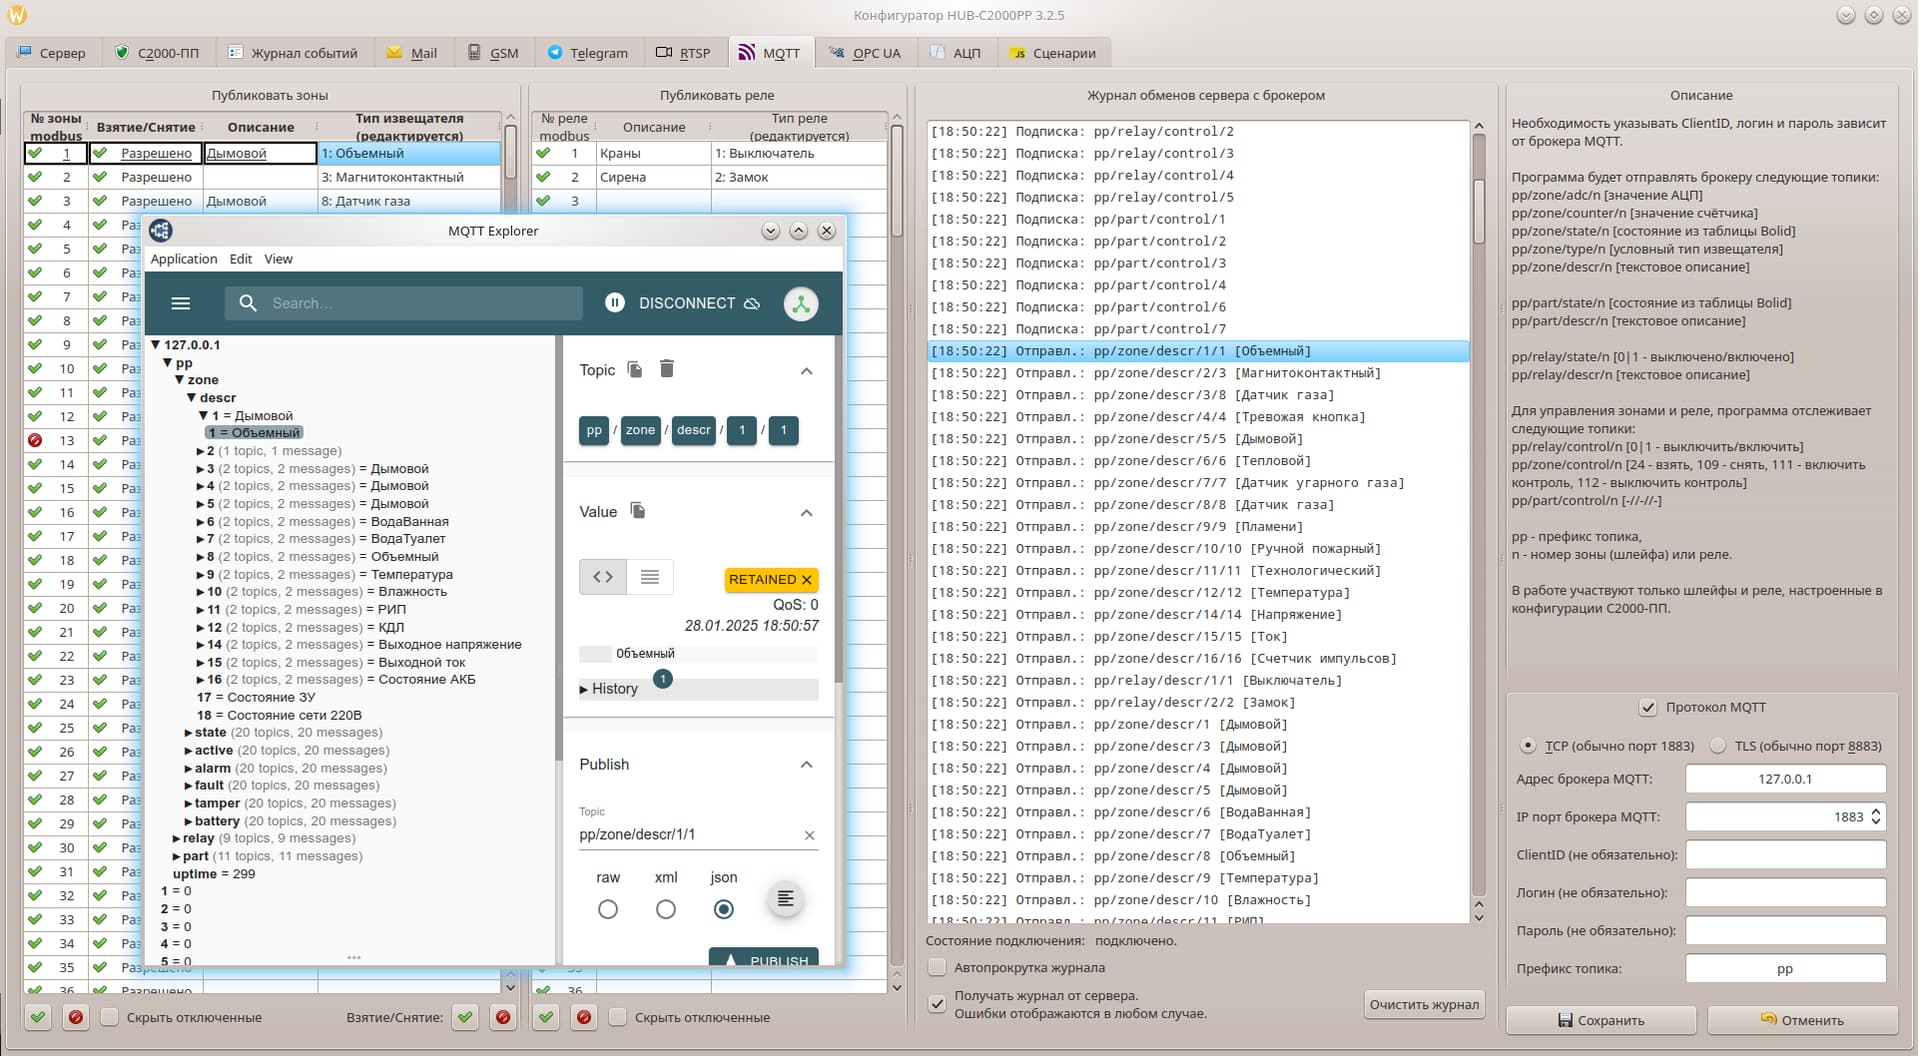Delete topic using the trash icon
The width and height of the screenshot is (1920, 1060).
667,370
